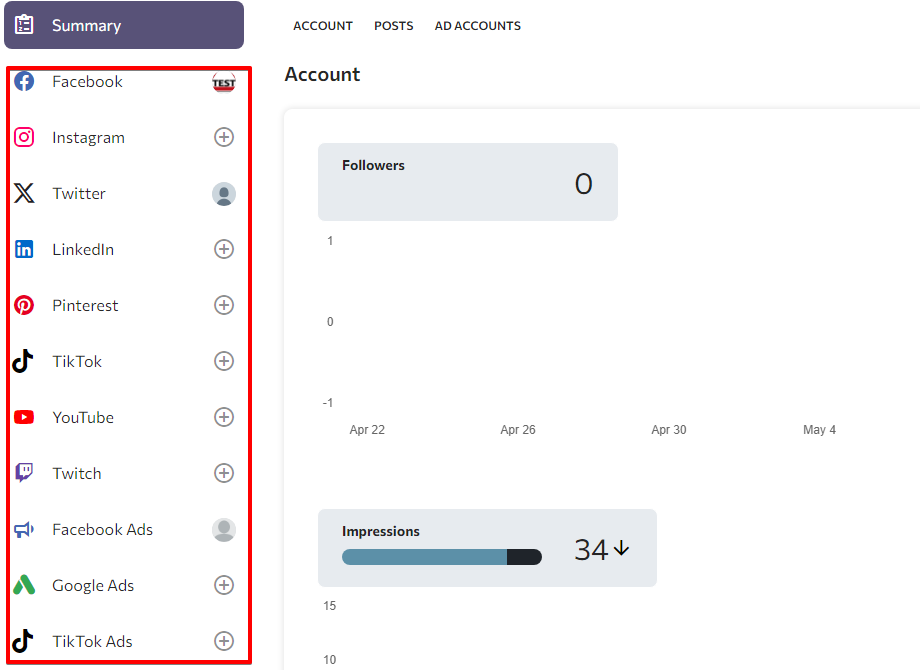Click the Impressions progress bar
The image size is (920, 670).
(x=442, y=557)
